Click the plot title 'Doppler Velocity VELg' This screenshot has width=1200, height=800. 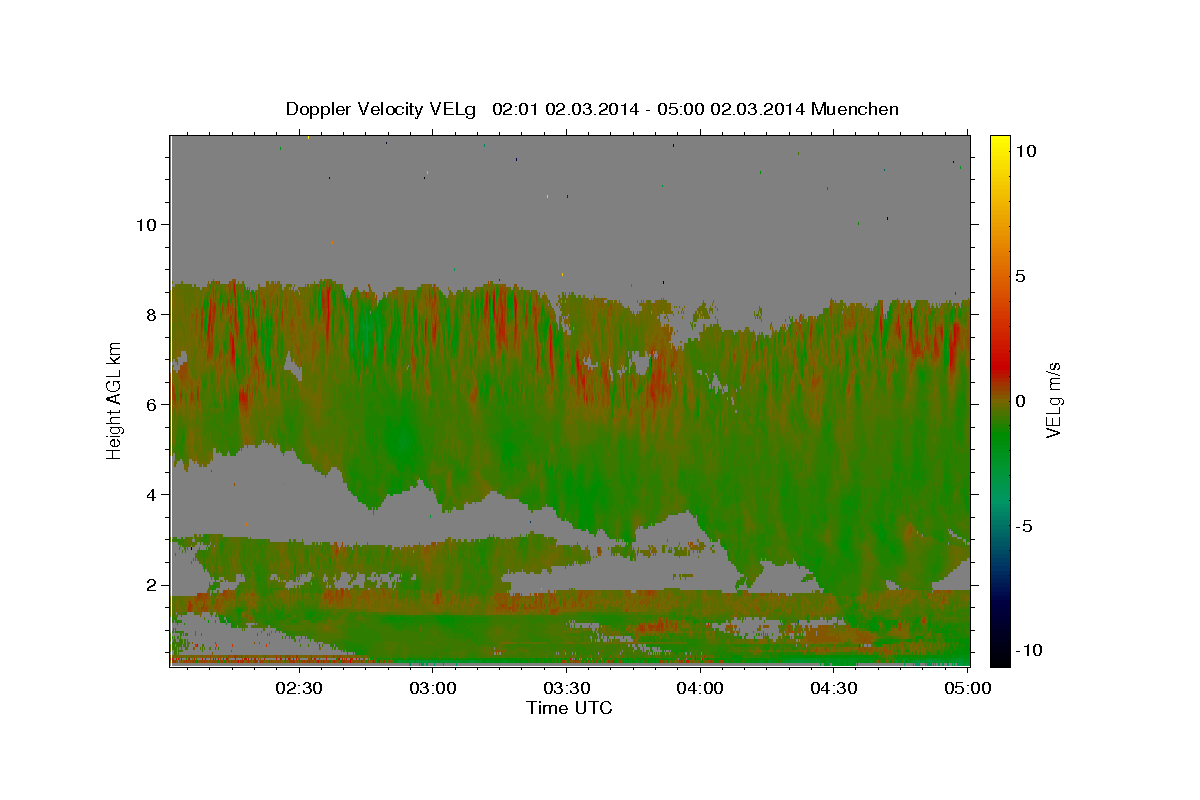(x=381, y=109)
